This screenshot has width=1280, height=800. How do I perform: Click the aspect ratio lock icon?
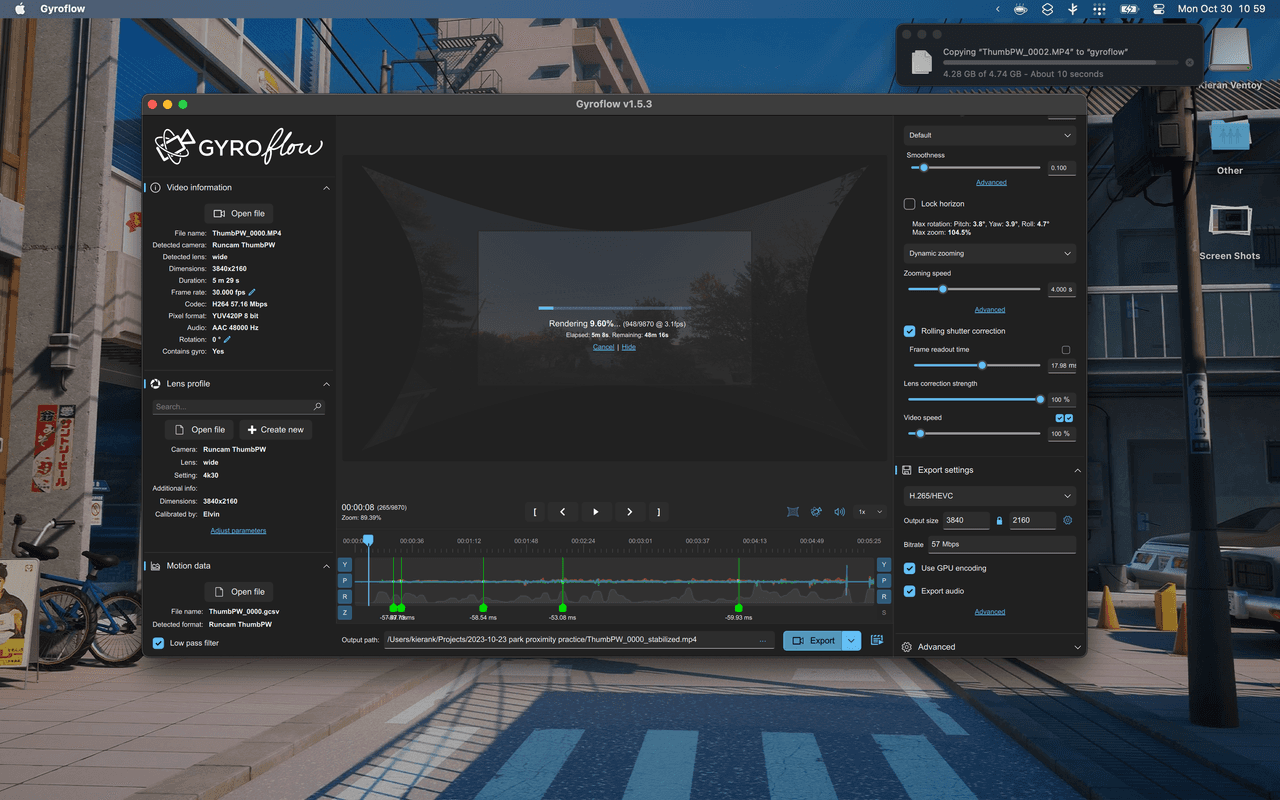pos(998,521)
